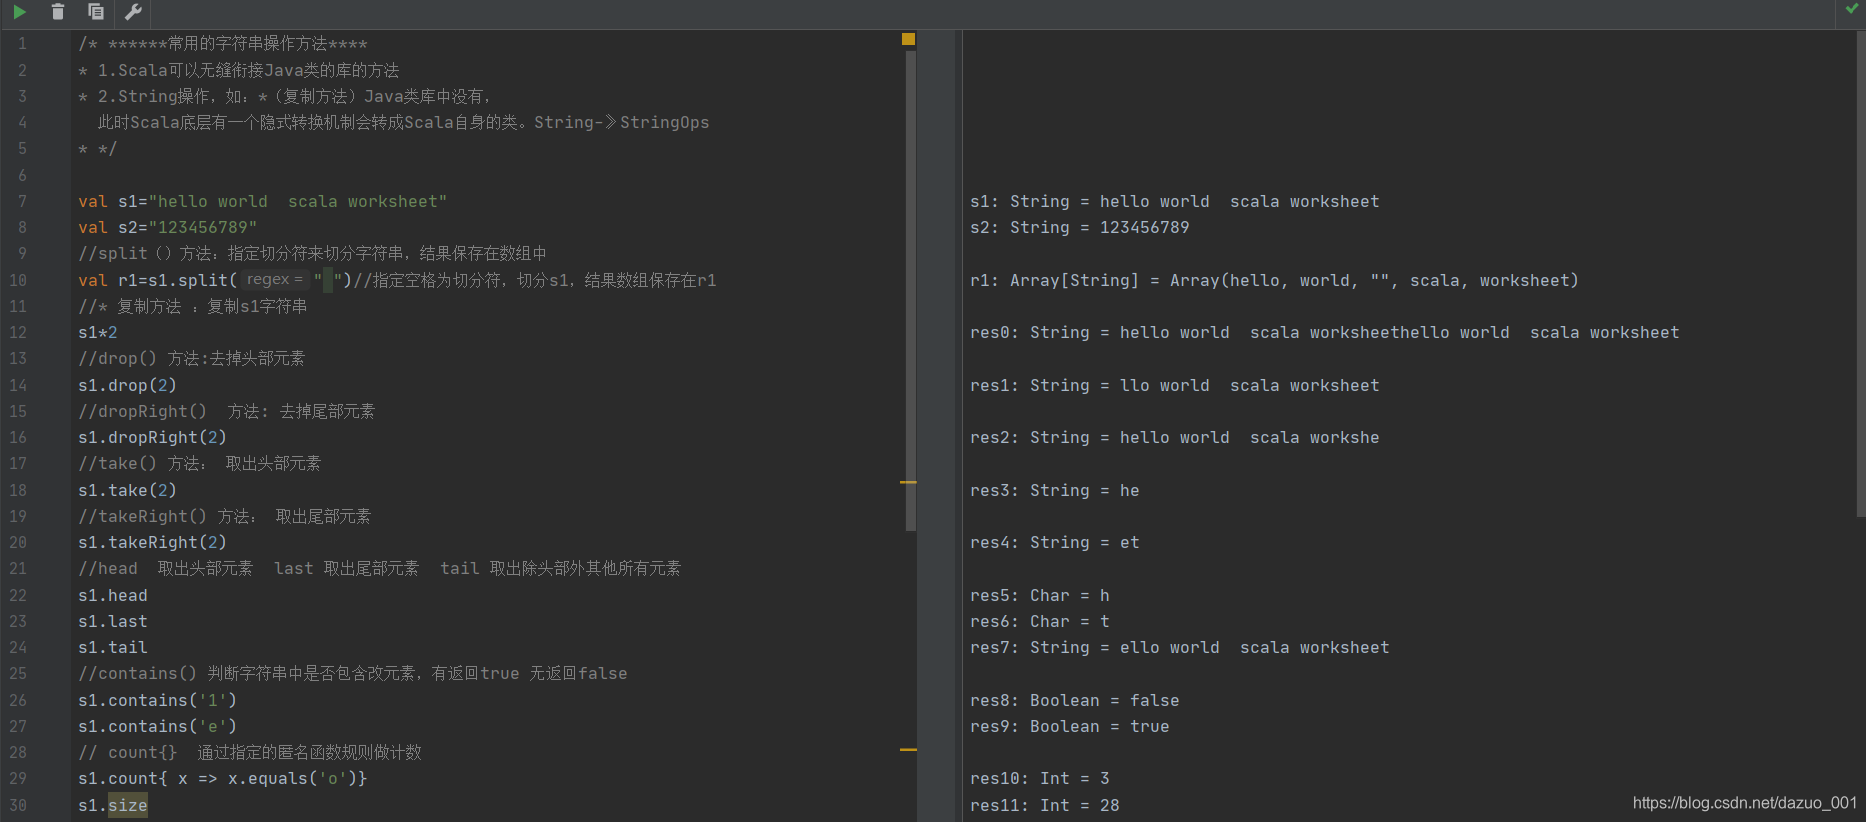Click output pane vertical scrollbar
The image size is (1866, 822).
[1860, 272]
